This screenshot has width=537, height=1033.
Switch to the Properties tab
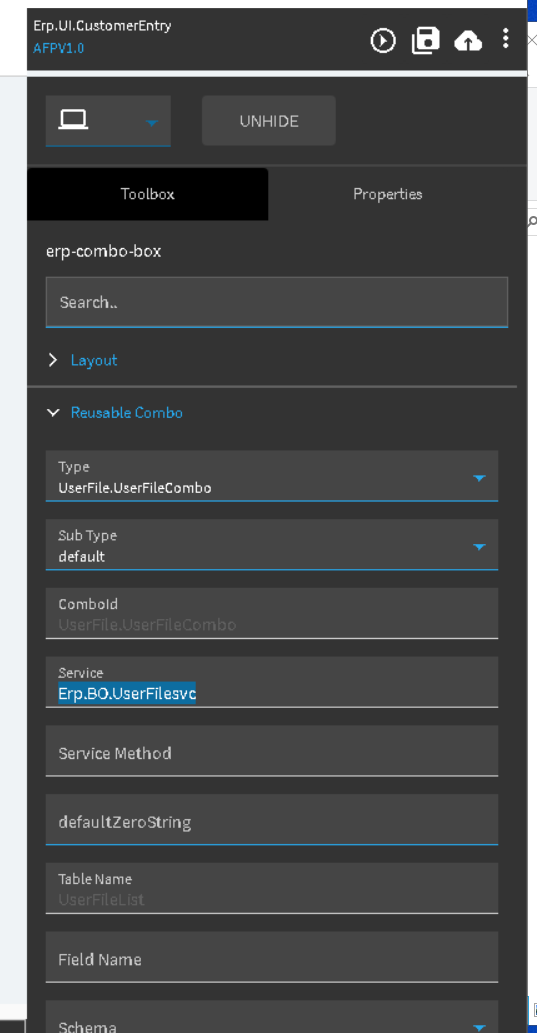[387, 194]
